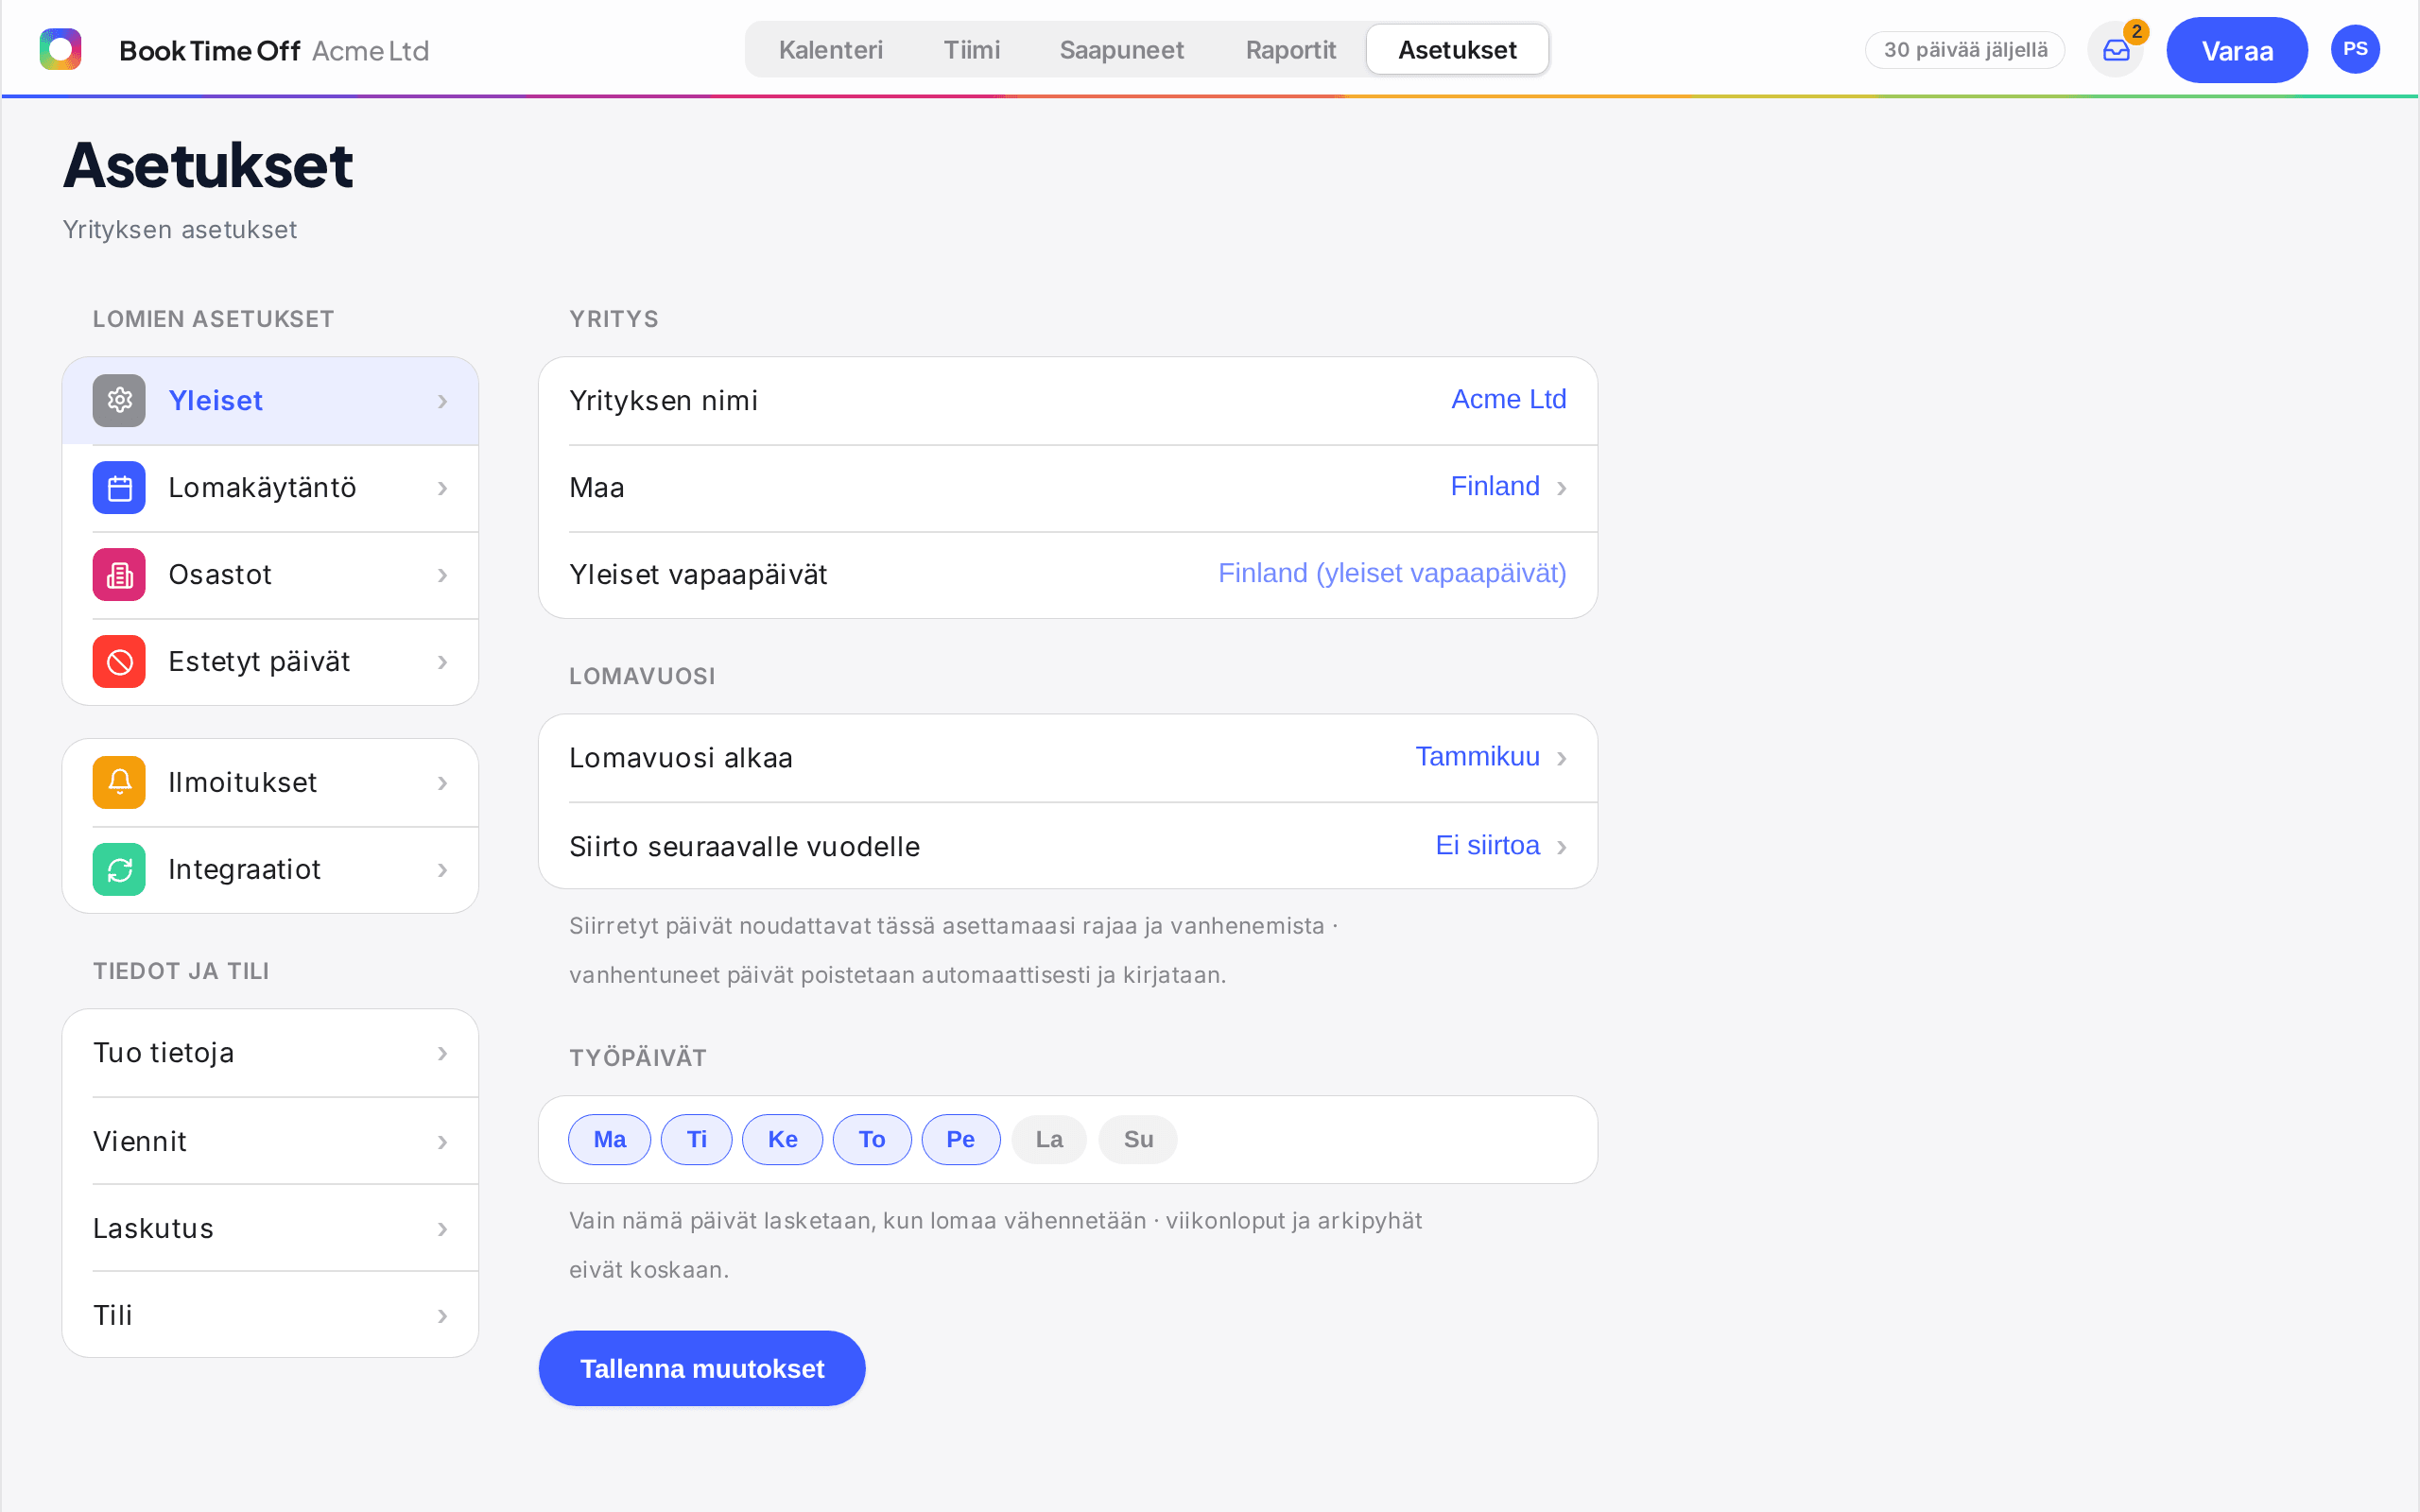Open the Raportit tab
This screenshot has height=1512, width=2420.
coord(1290,50)
